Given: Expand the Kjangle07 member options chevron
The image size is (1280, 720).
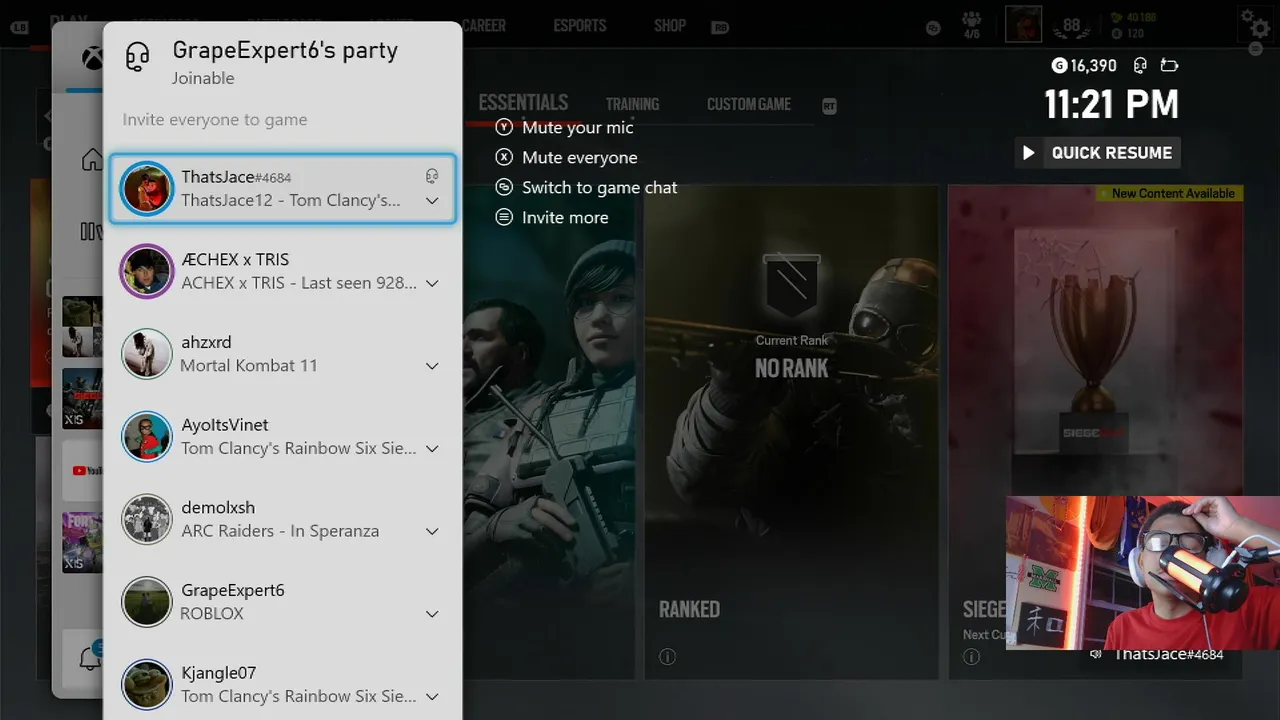Looking at the screenshot, I should [432, 697].
